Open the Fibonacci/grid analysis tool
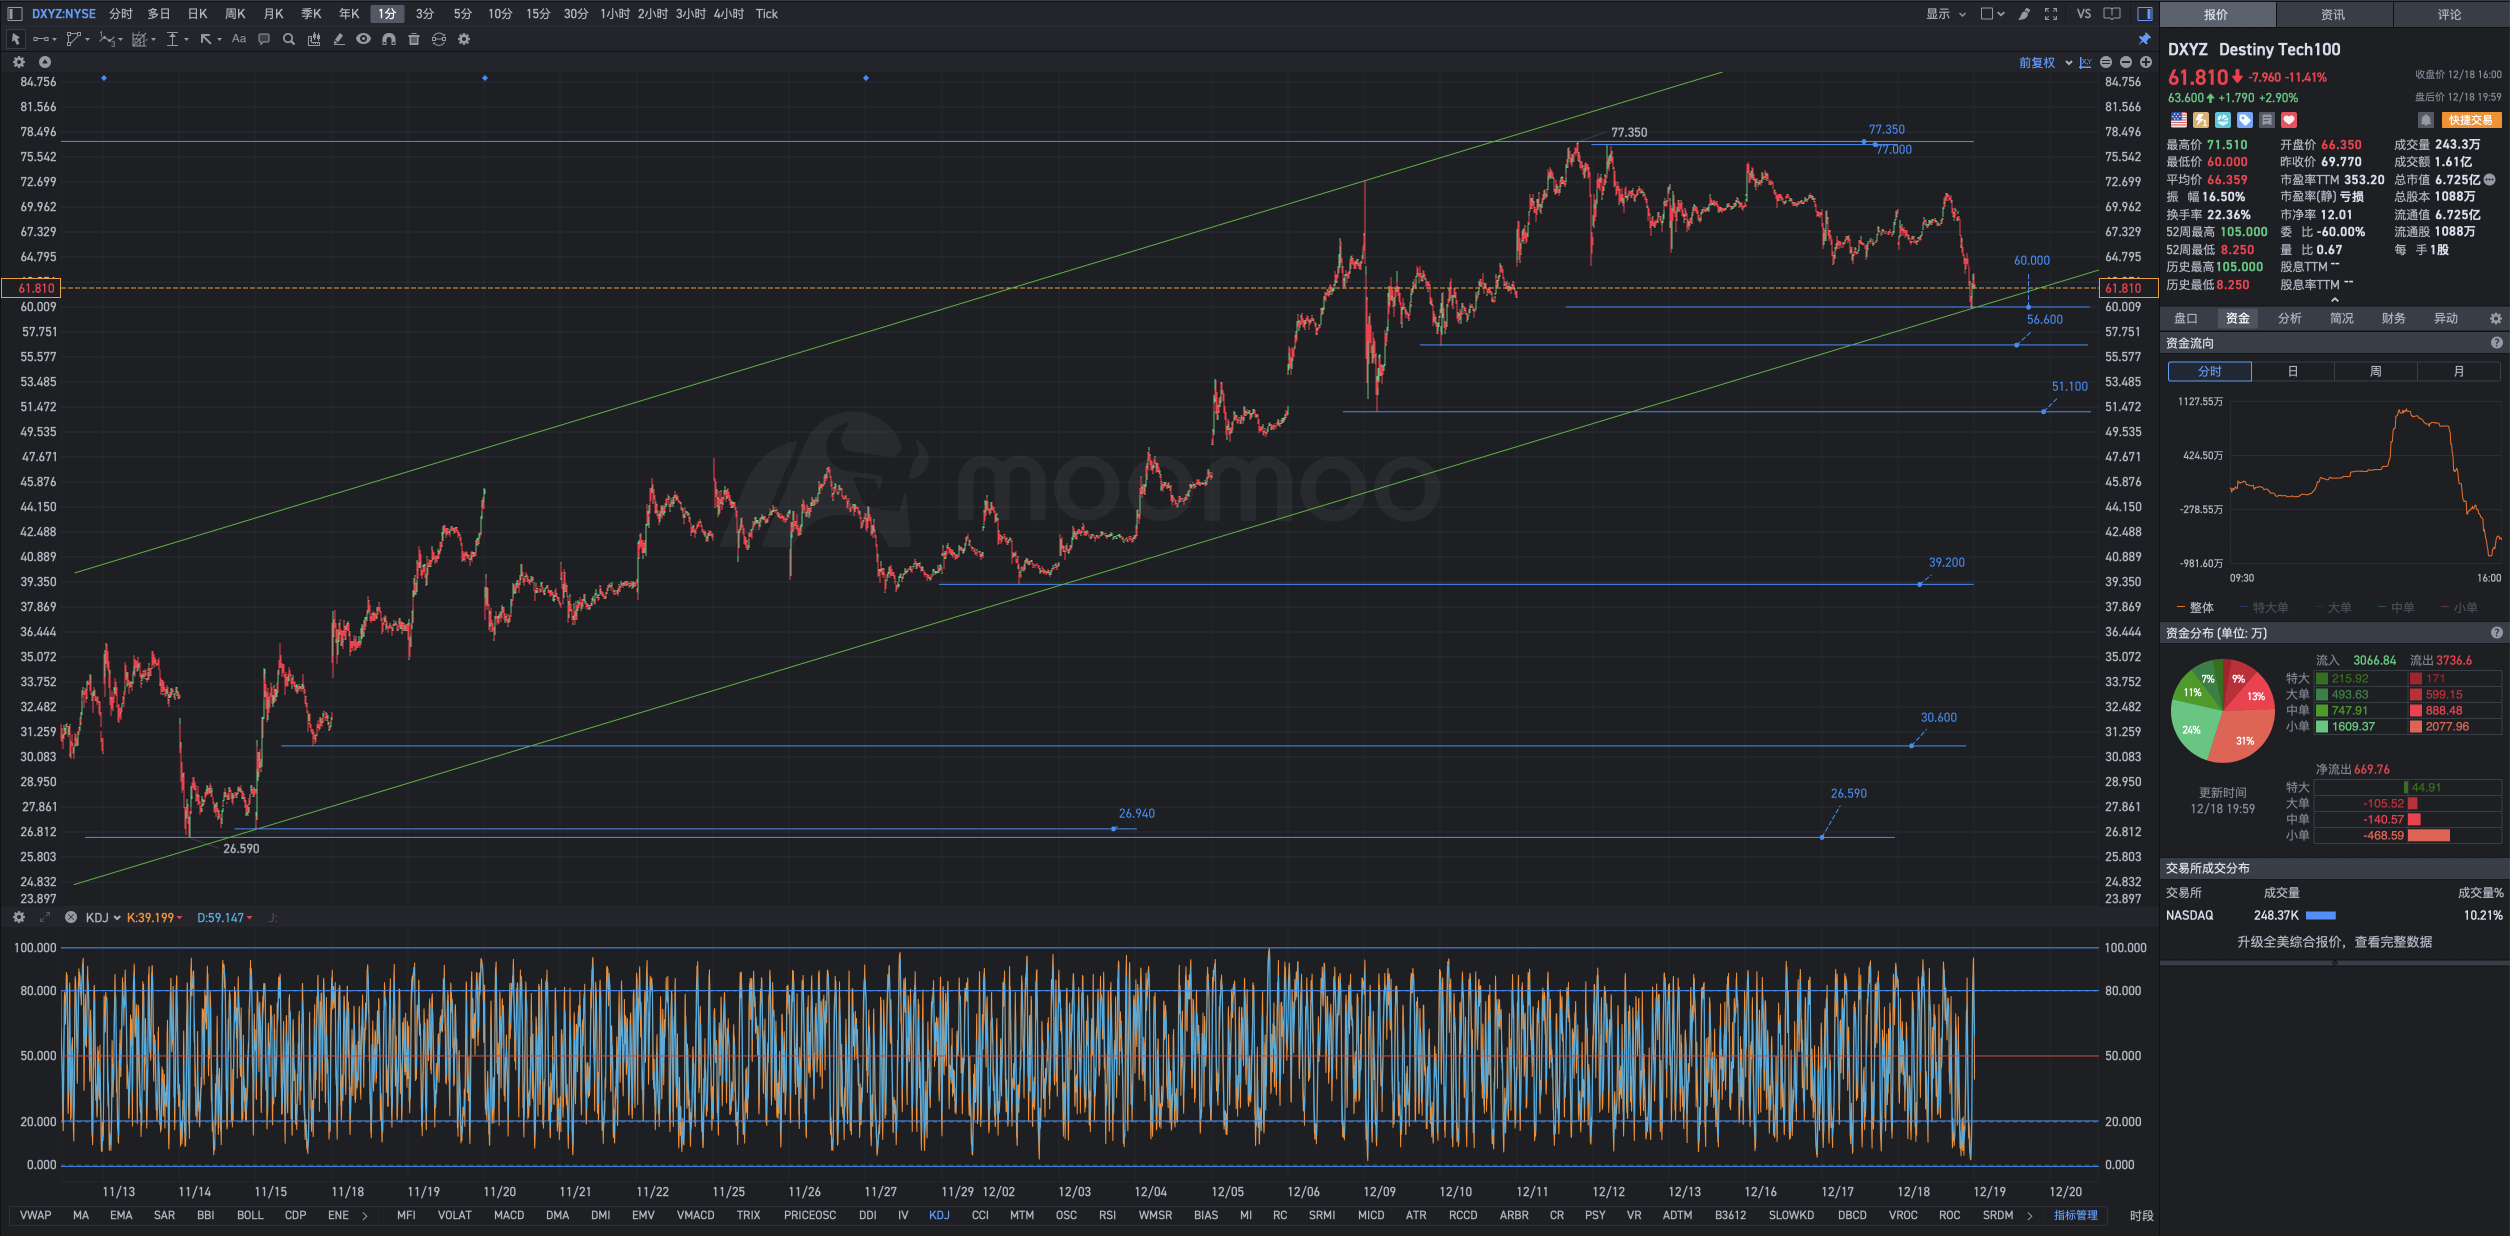Screen dimensions: 2510x1236 tap(139, 39)
